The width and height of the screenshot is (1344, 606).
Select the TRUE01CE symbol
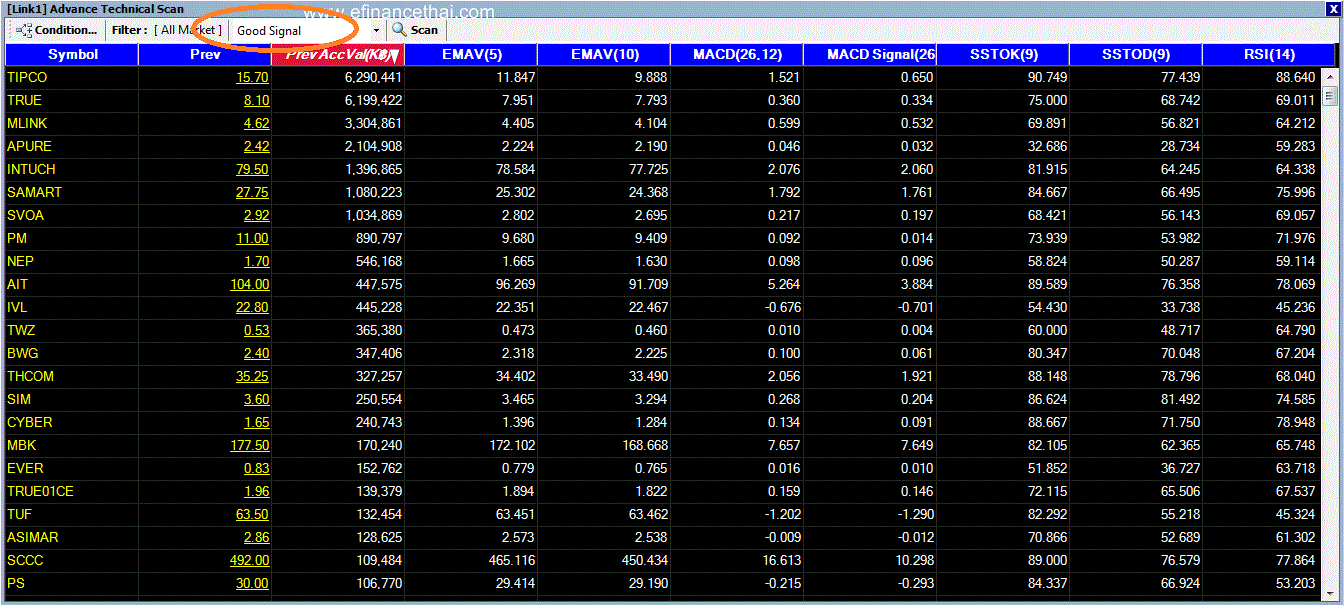coord(40,491)
